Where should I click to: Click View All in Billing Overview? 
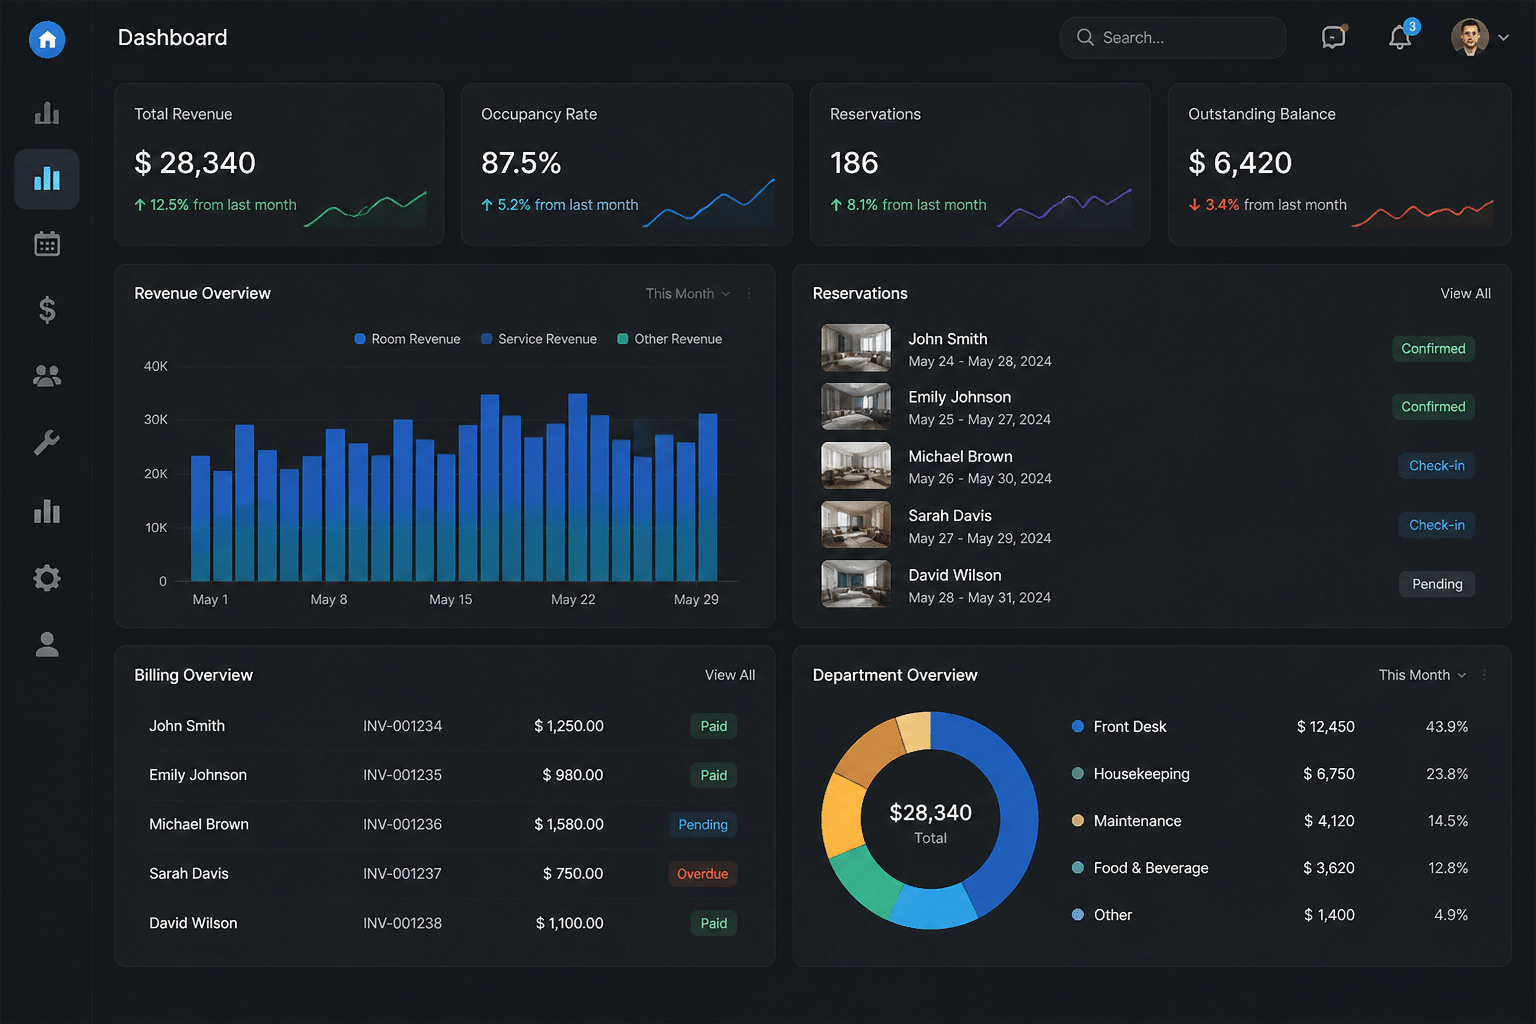pyautogui.click(x=730, y=675)
